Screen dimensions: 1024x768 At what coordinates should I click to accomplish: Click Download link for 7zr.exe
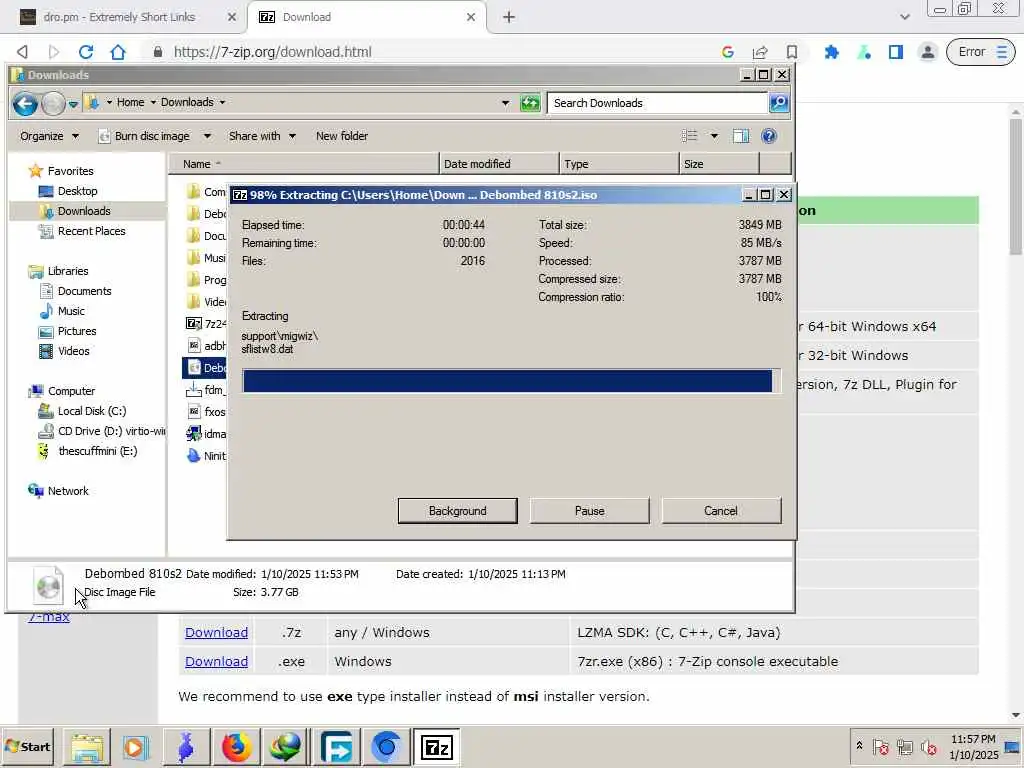216,661
